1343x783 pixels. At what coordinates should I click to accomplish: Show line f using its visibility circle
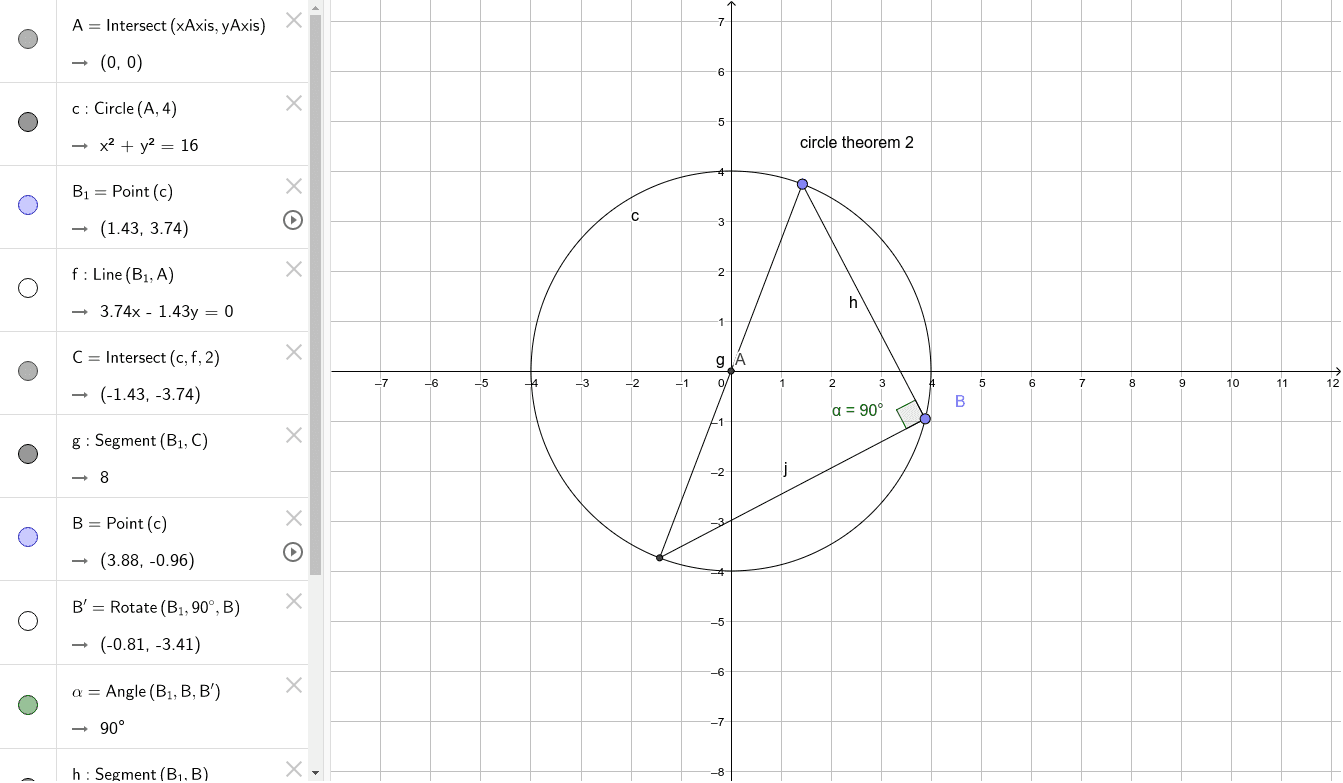click(28, 288)
